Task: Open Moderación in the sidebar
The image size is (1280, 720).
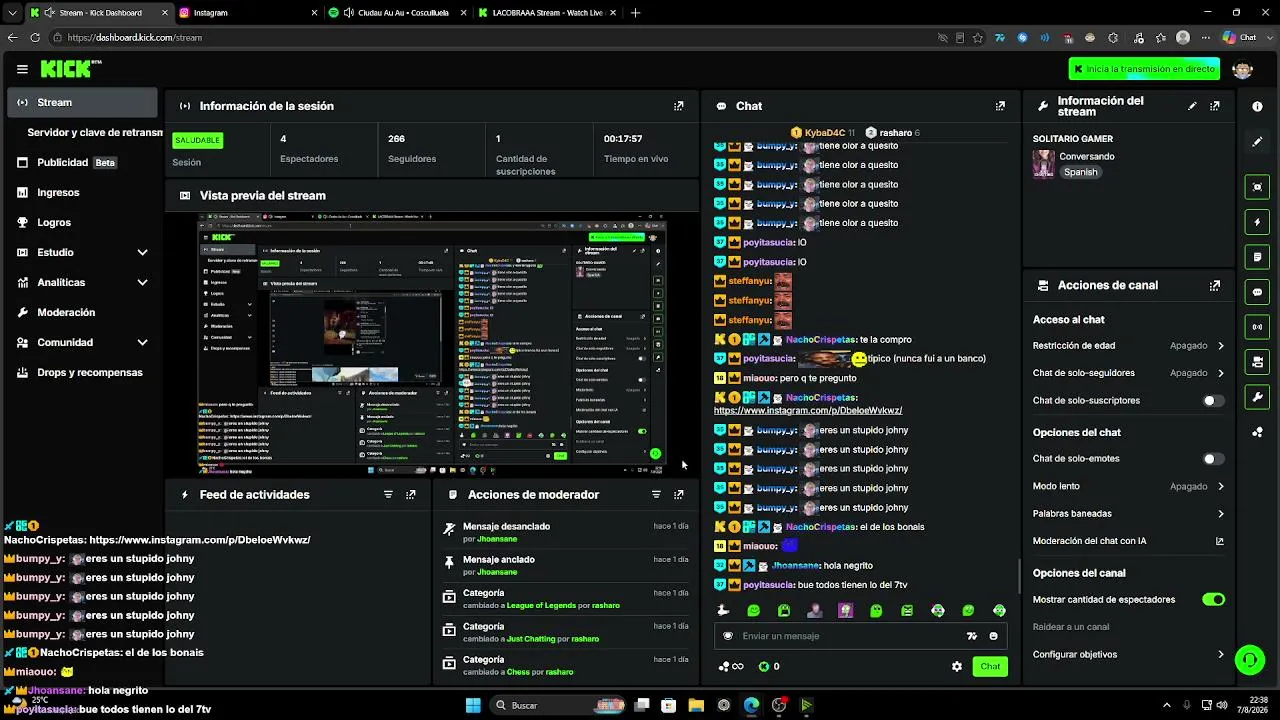Action: click(83, 313)
